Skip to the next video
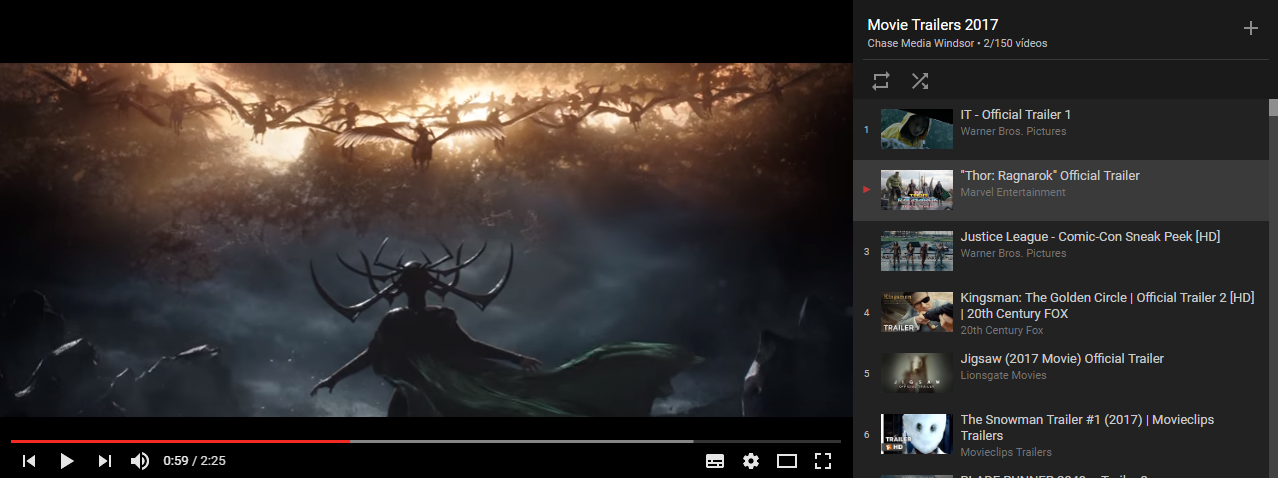Image resolution: width=1278 pixels, height=478 pixels. (104, 461)
